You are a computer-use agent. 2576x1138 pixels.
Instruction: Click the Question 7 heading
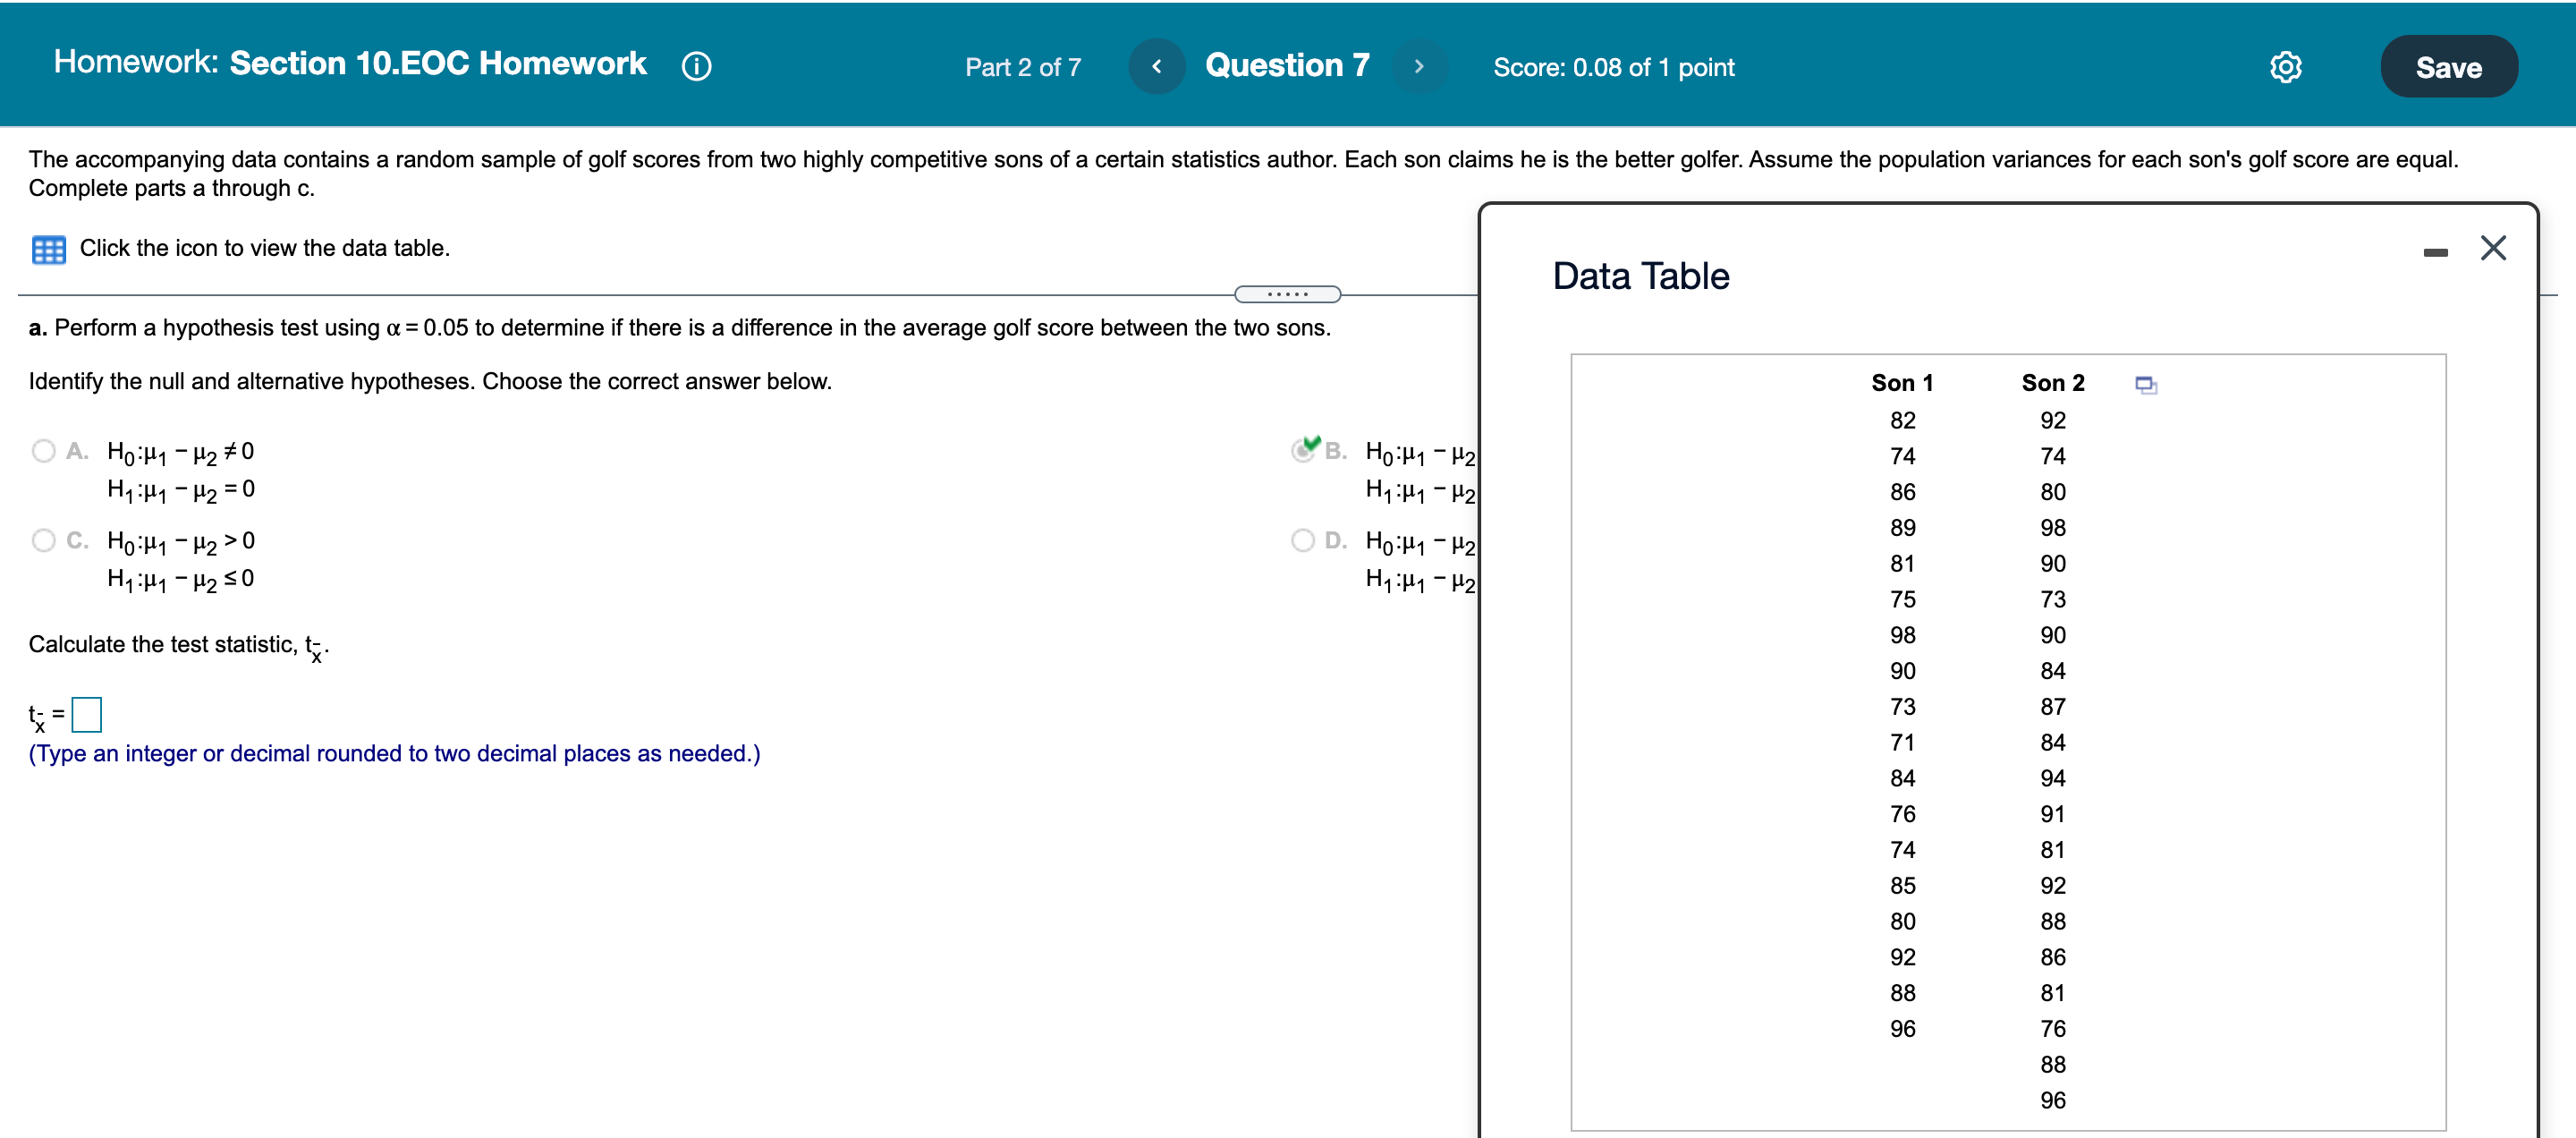(1286, 65)
